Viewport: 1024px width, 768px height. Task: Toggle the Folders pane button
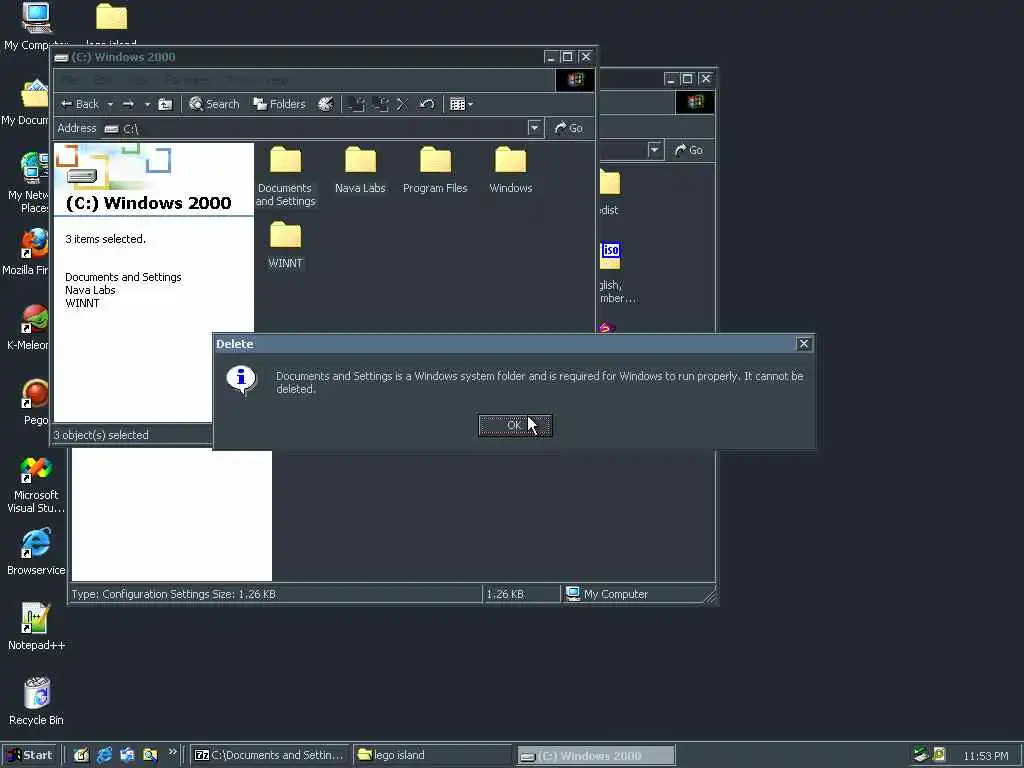pyautogui.click(x=280, y=104)
